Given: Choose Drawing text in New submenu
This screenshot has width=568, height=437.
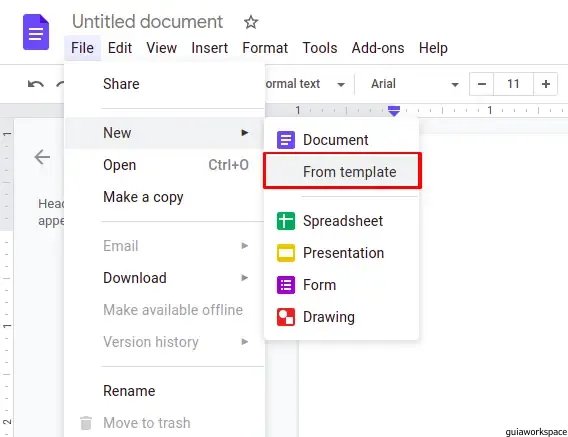Looking at the screenshot, I should tap(329, 317).
